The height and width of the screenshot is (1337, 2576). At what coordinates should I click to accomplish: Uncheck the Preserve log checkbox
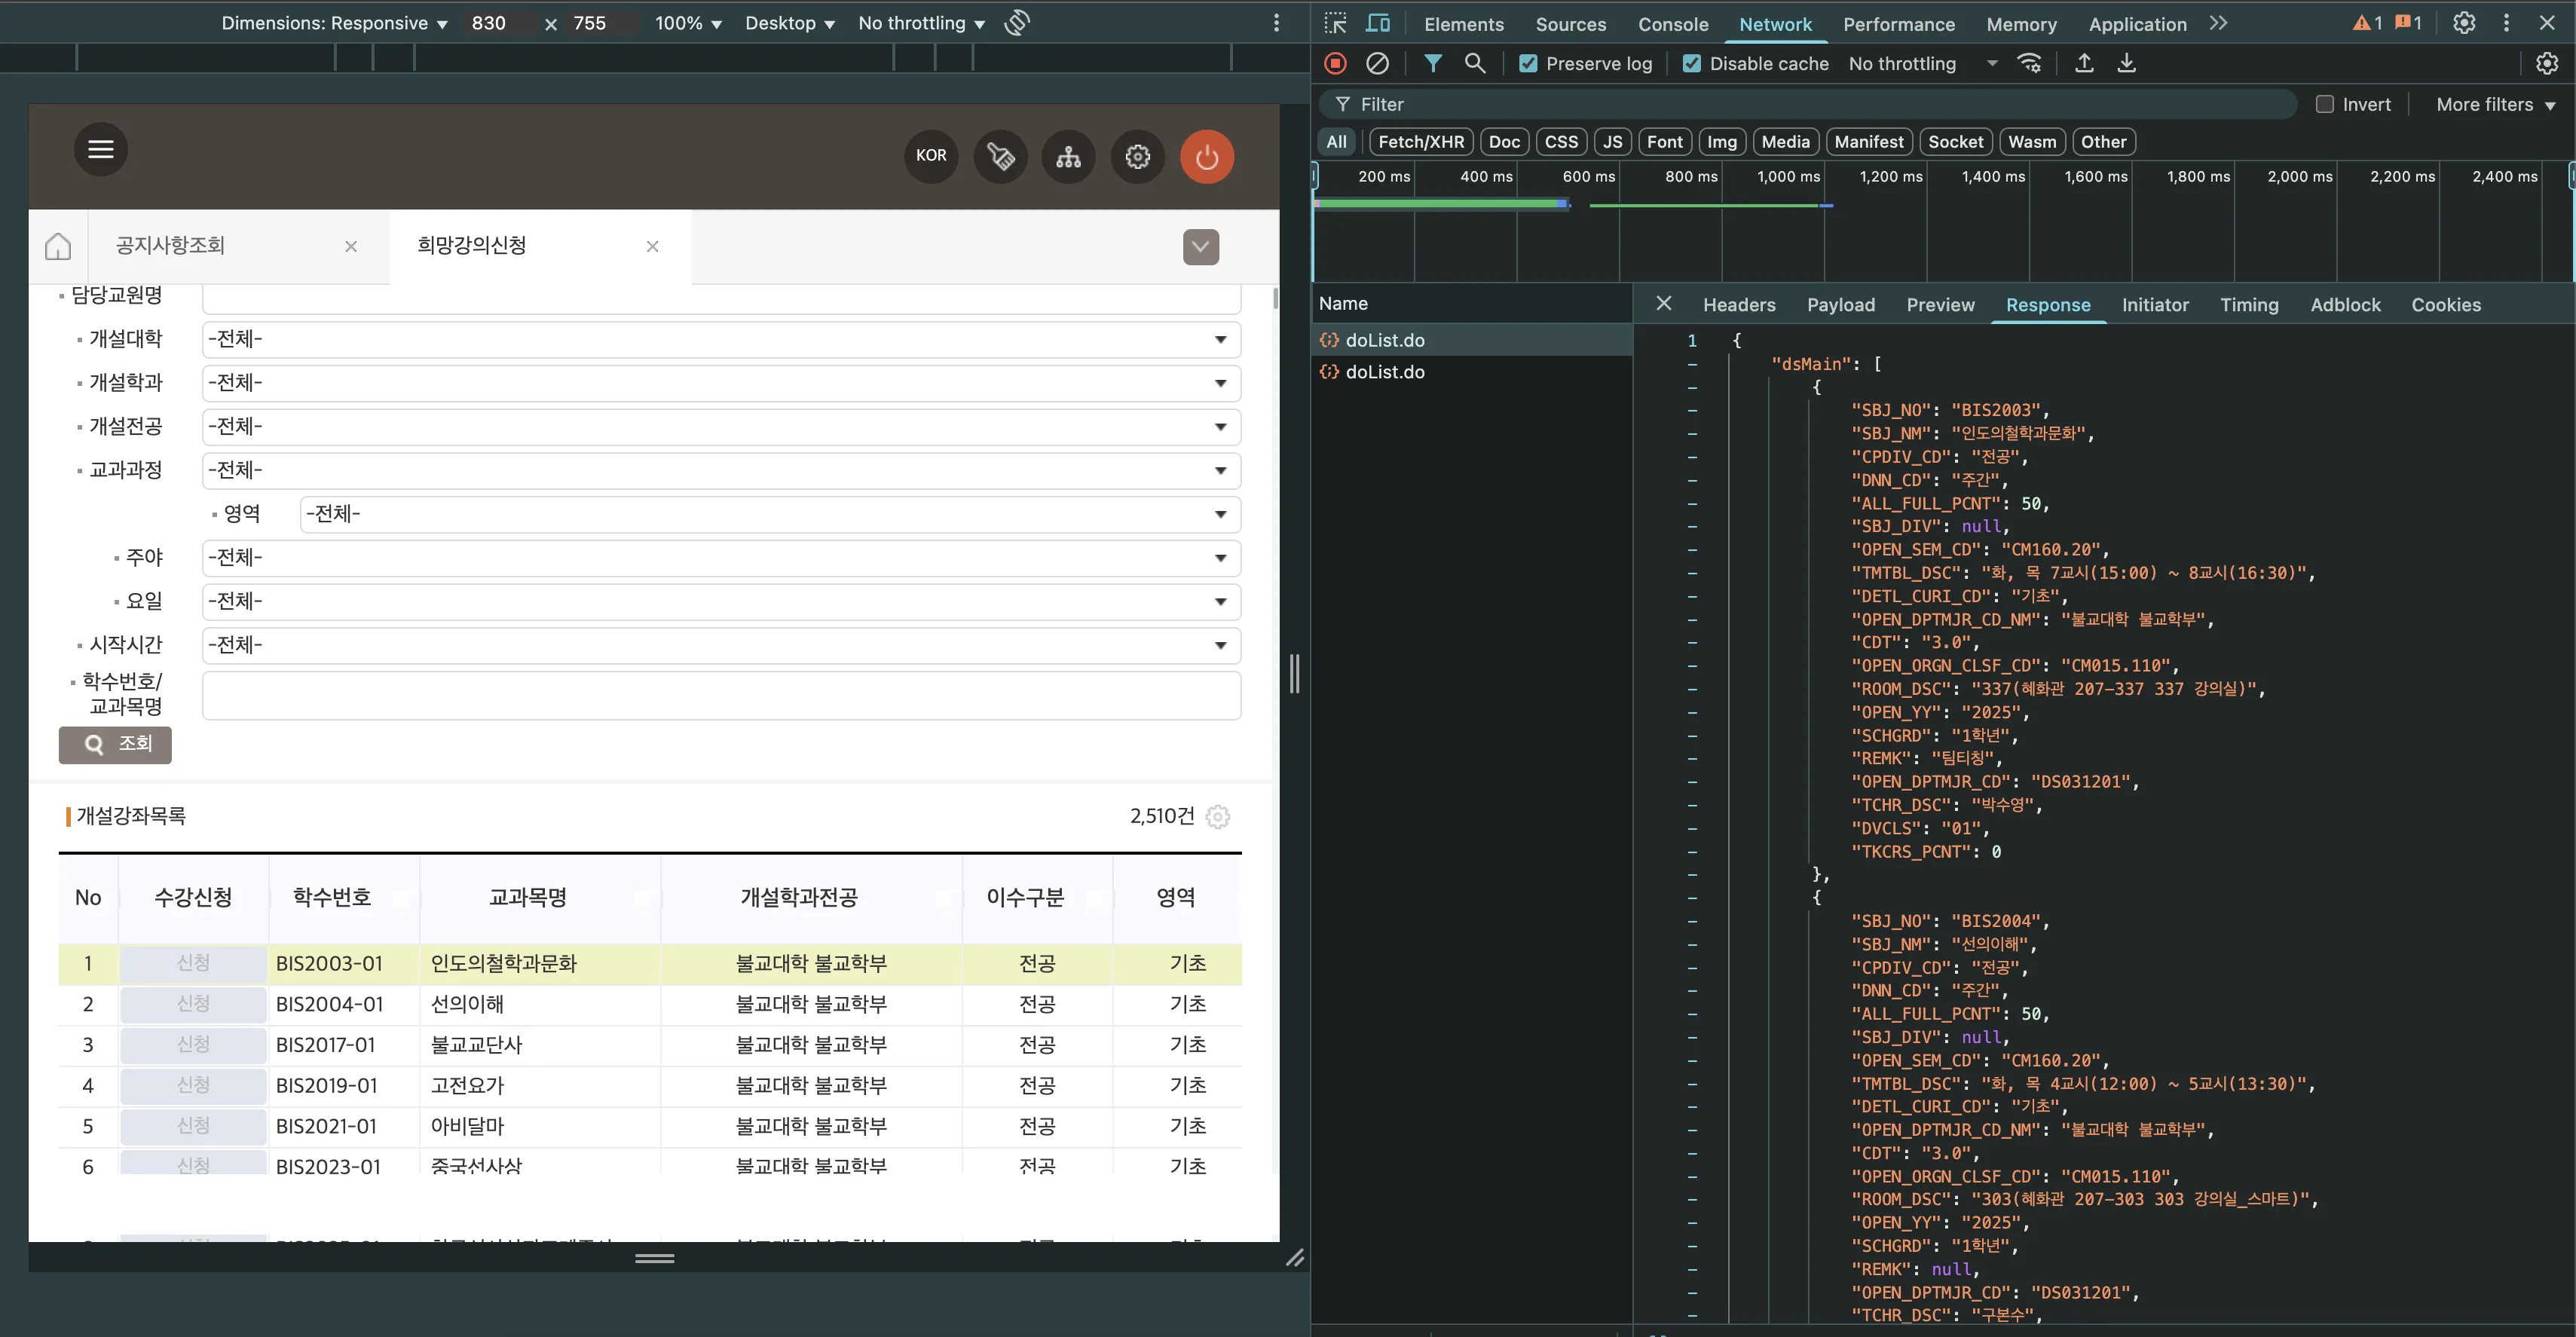click(1528, 64)
